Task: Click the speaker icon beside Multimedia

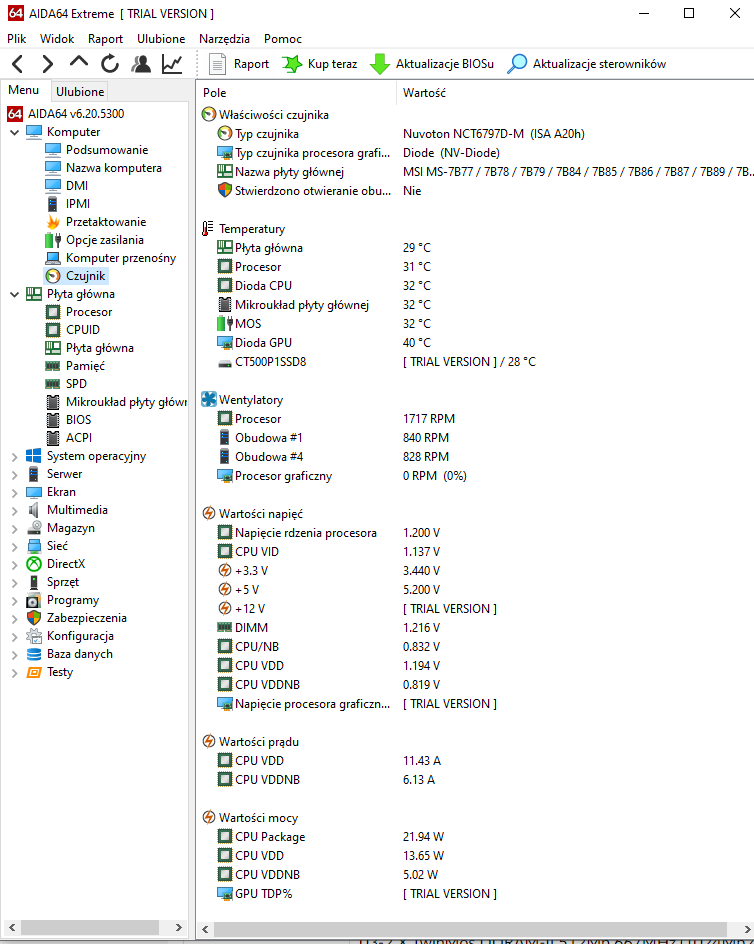Action: (34, 510)
